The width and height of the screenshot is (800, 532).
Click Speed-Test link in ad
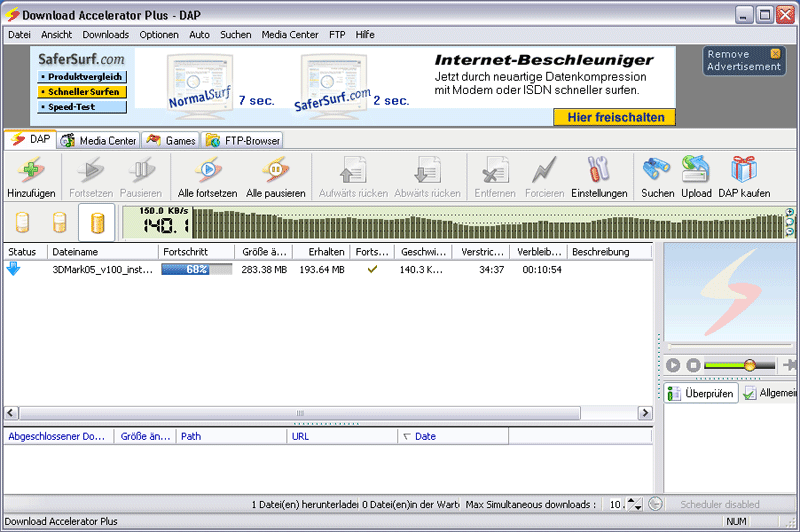[x=82, y=107]
